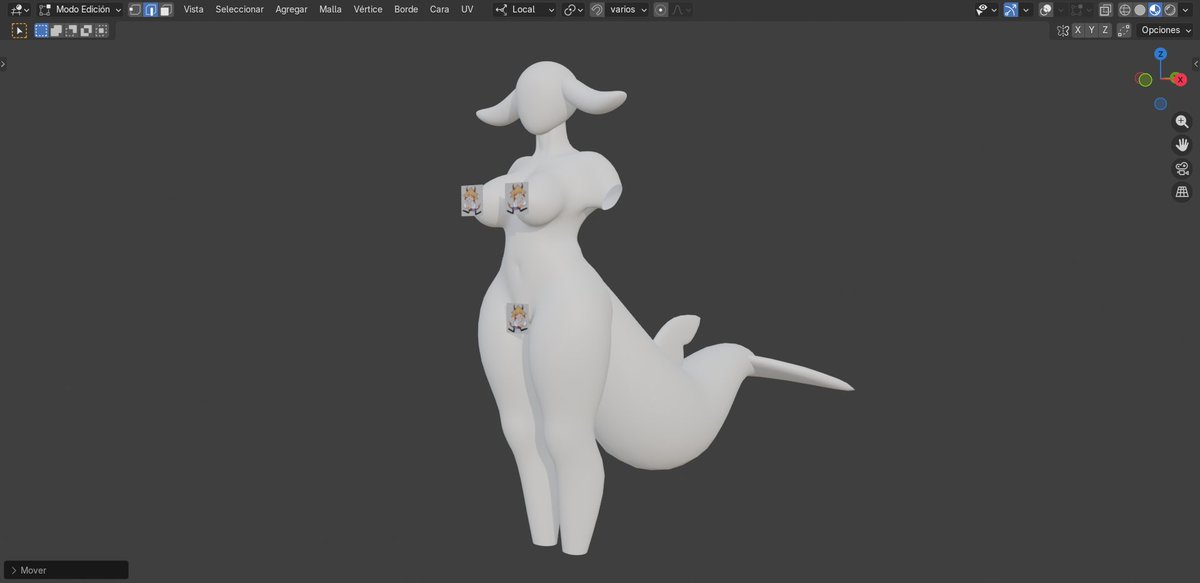Open the 'varios' snap target dropdown

point(628,9)
